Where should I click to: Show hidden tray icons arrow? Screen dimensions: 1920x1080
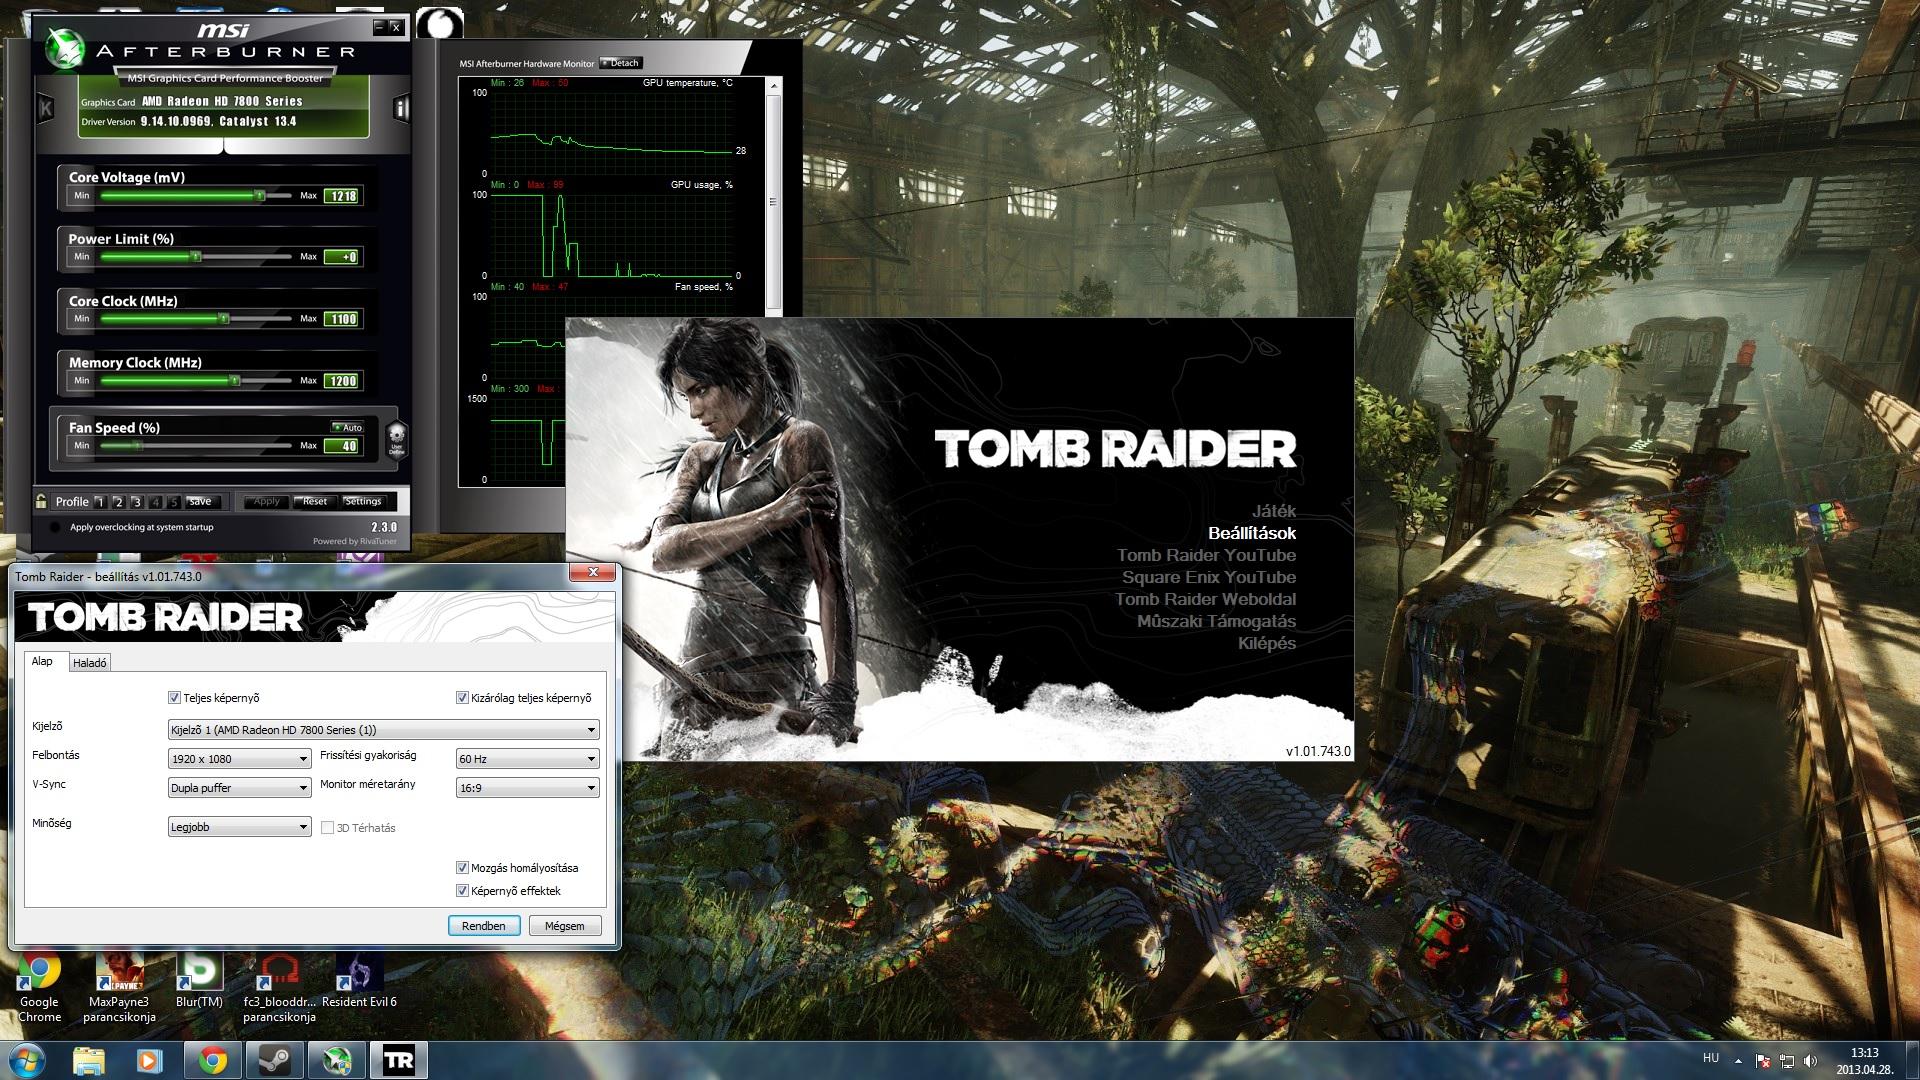pyautogui.click(x=1738, y=1061)
